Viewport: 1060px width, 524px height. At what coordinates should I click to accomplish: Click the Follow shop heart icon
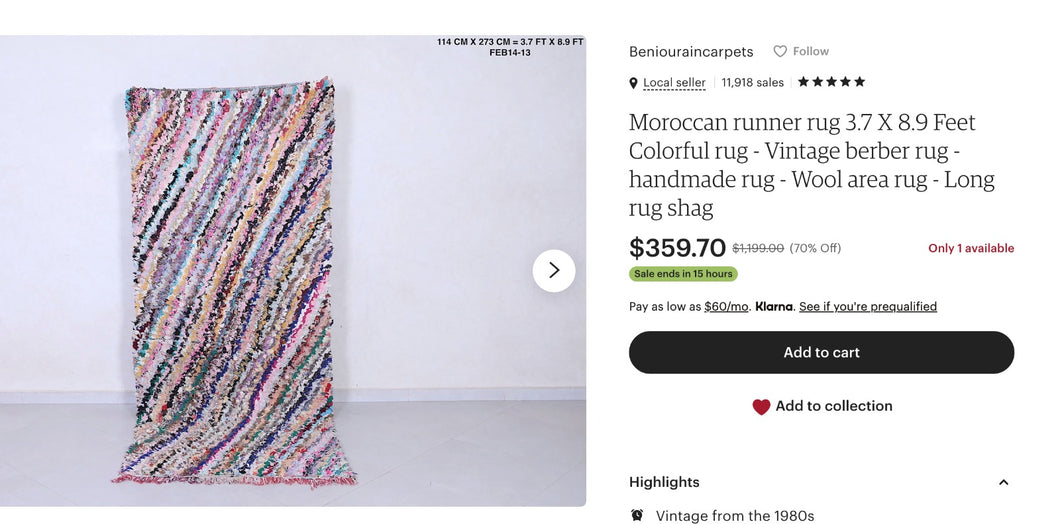coord(780,52)
